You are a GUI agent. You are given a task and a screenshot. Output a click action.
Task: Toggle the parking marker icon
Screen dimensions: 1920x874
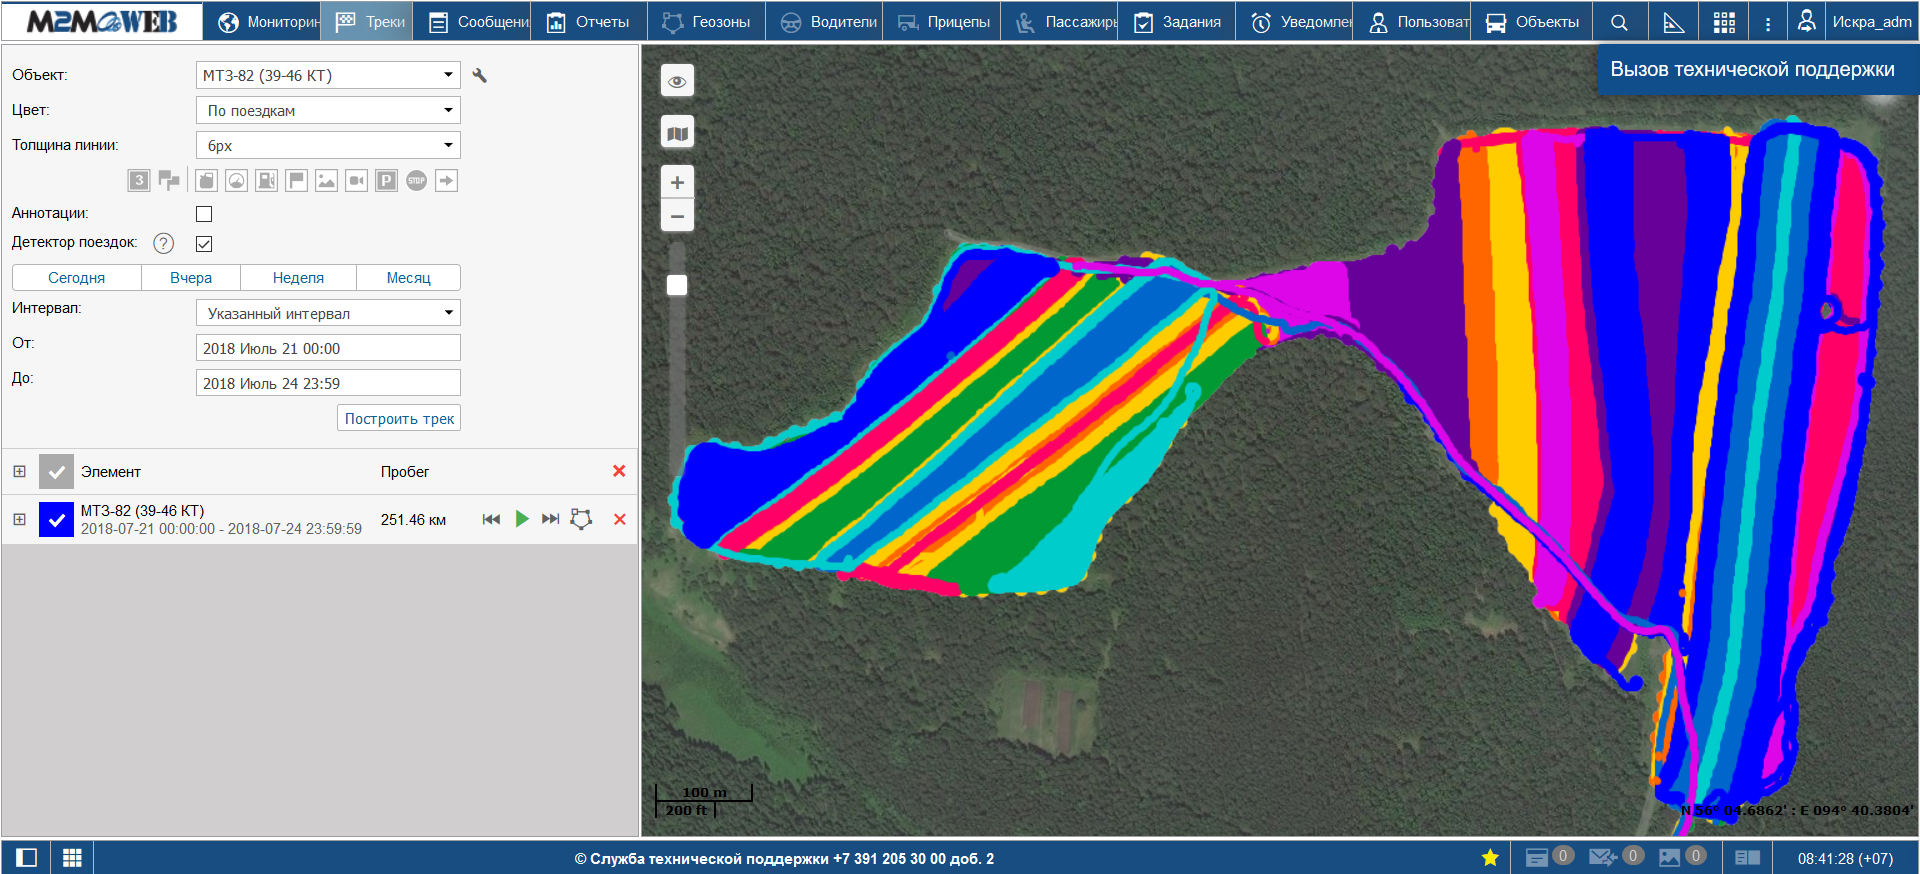[x=387, y=180]
